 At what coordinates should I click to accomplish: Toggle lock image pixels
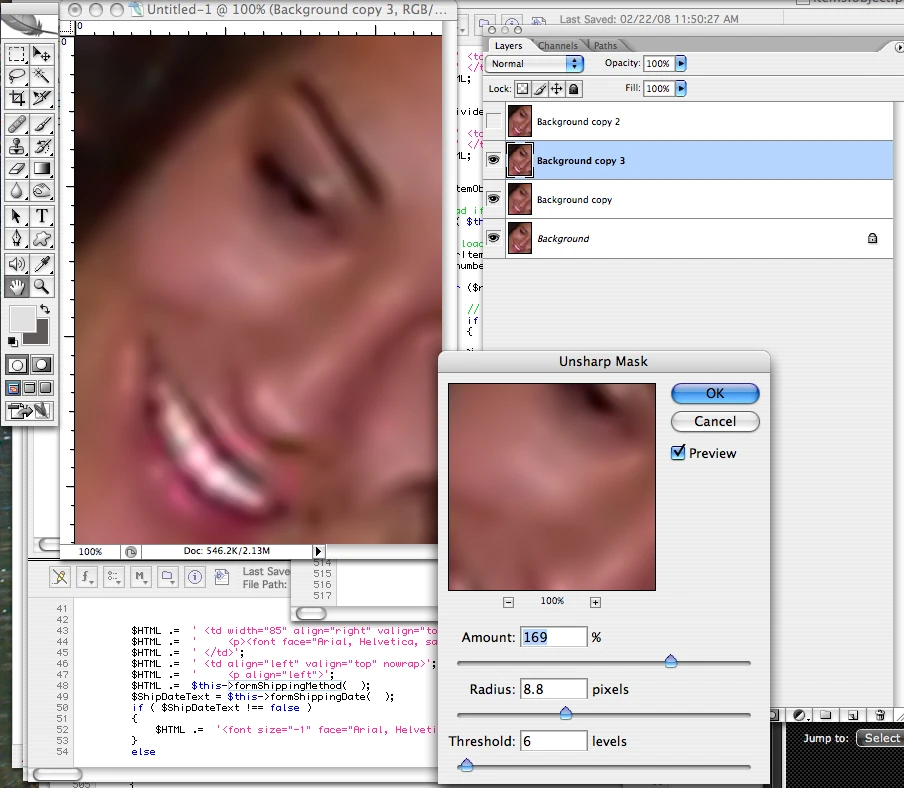coord(540,88)
